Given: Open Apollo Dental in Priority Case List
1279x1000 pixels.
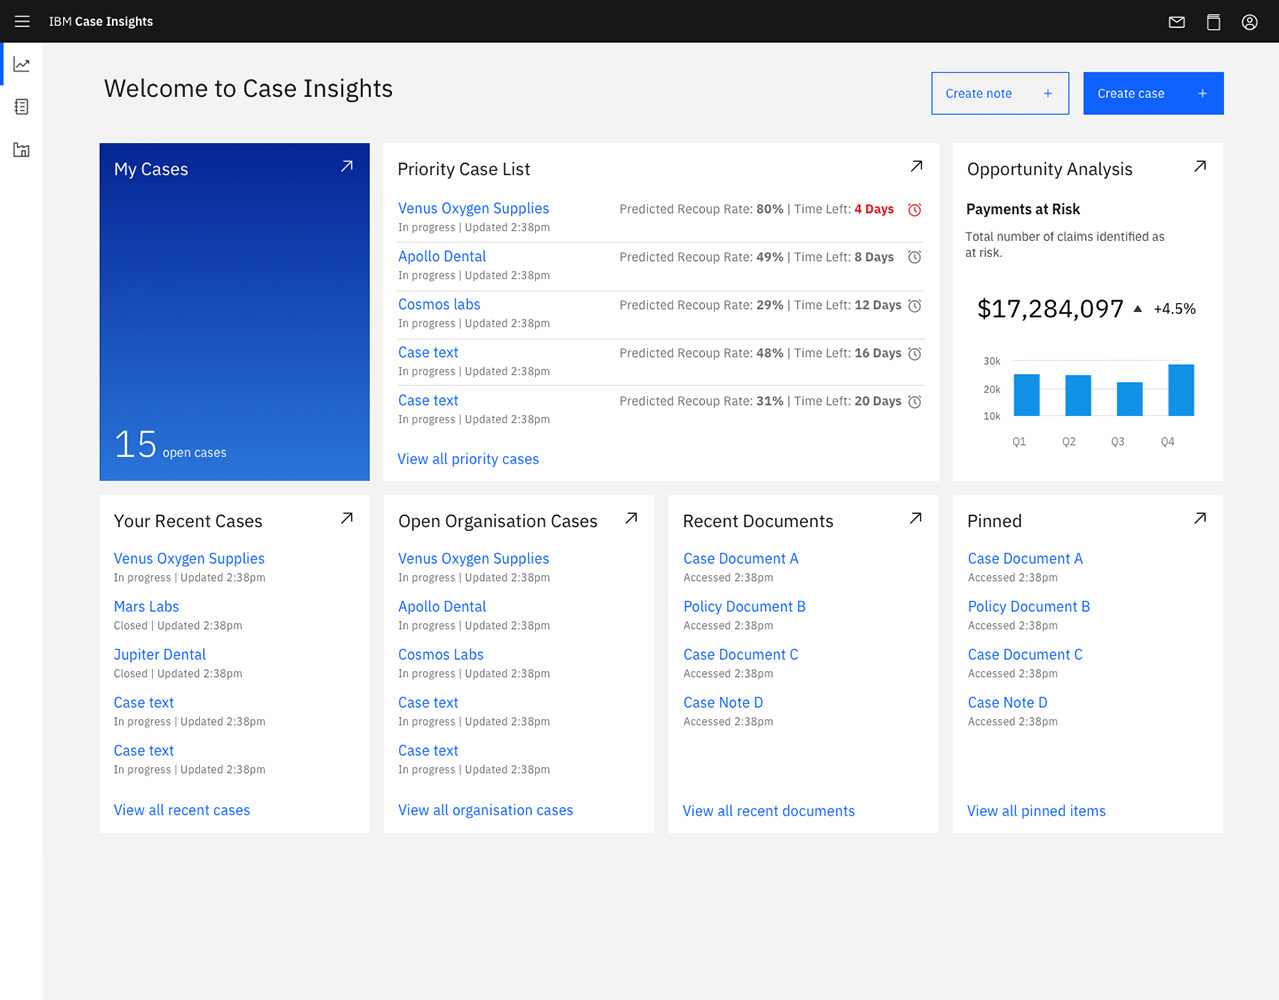Looking at the screenshot, I should 442,256.
